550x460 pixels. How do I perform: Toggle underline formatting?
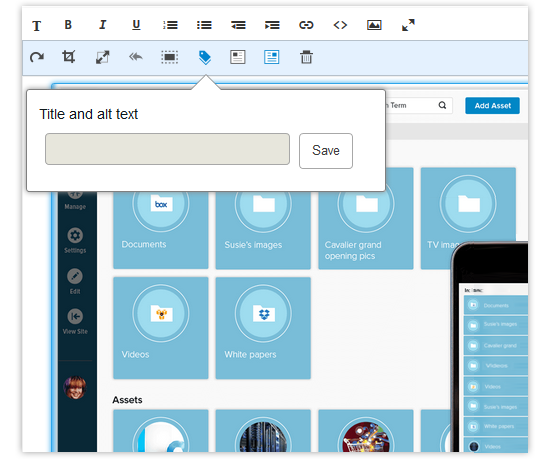[136, 25]
